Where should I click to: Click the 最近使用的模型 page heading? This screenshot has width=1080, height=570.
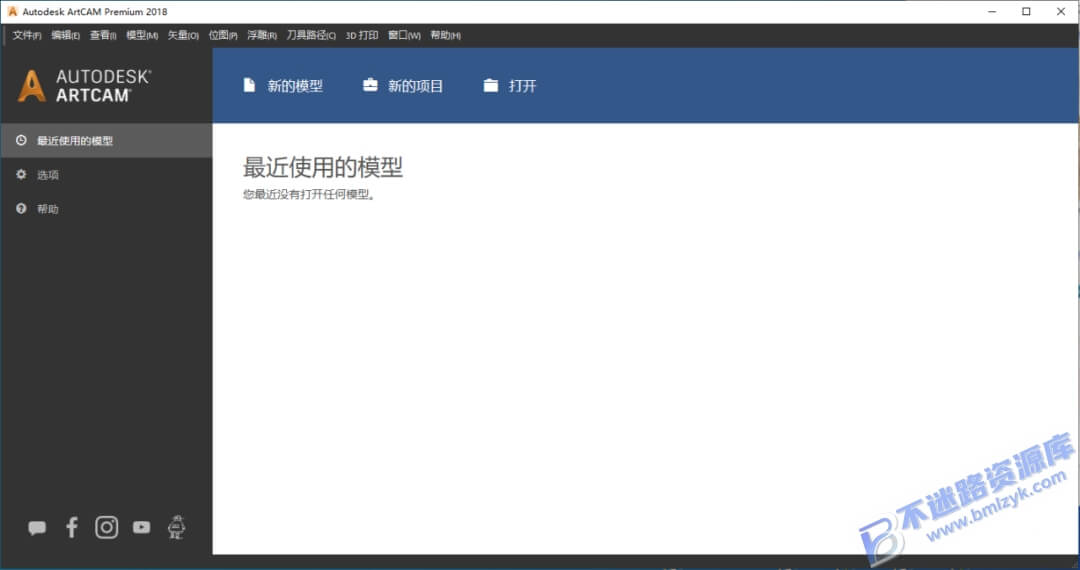tap(323, 167)
